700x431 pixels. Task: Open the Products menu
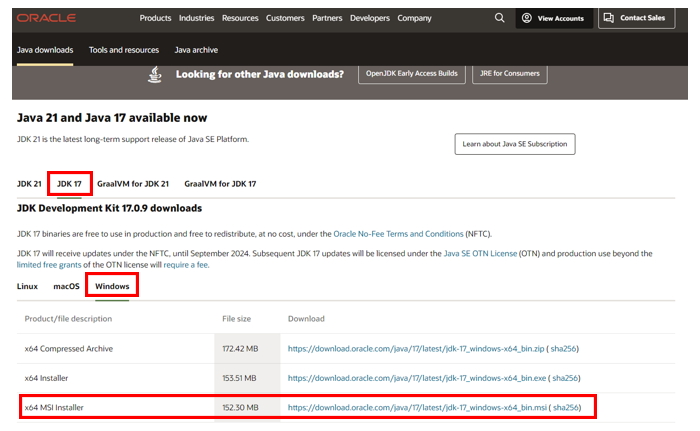point(155,18)
